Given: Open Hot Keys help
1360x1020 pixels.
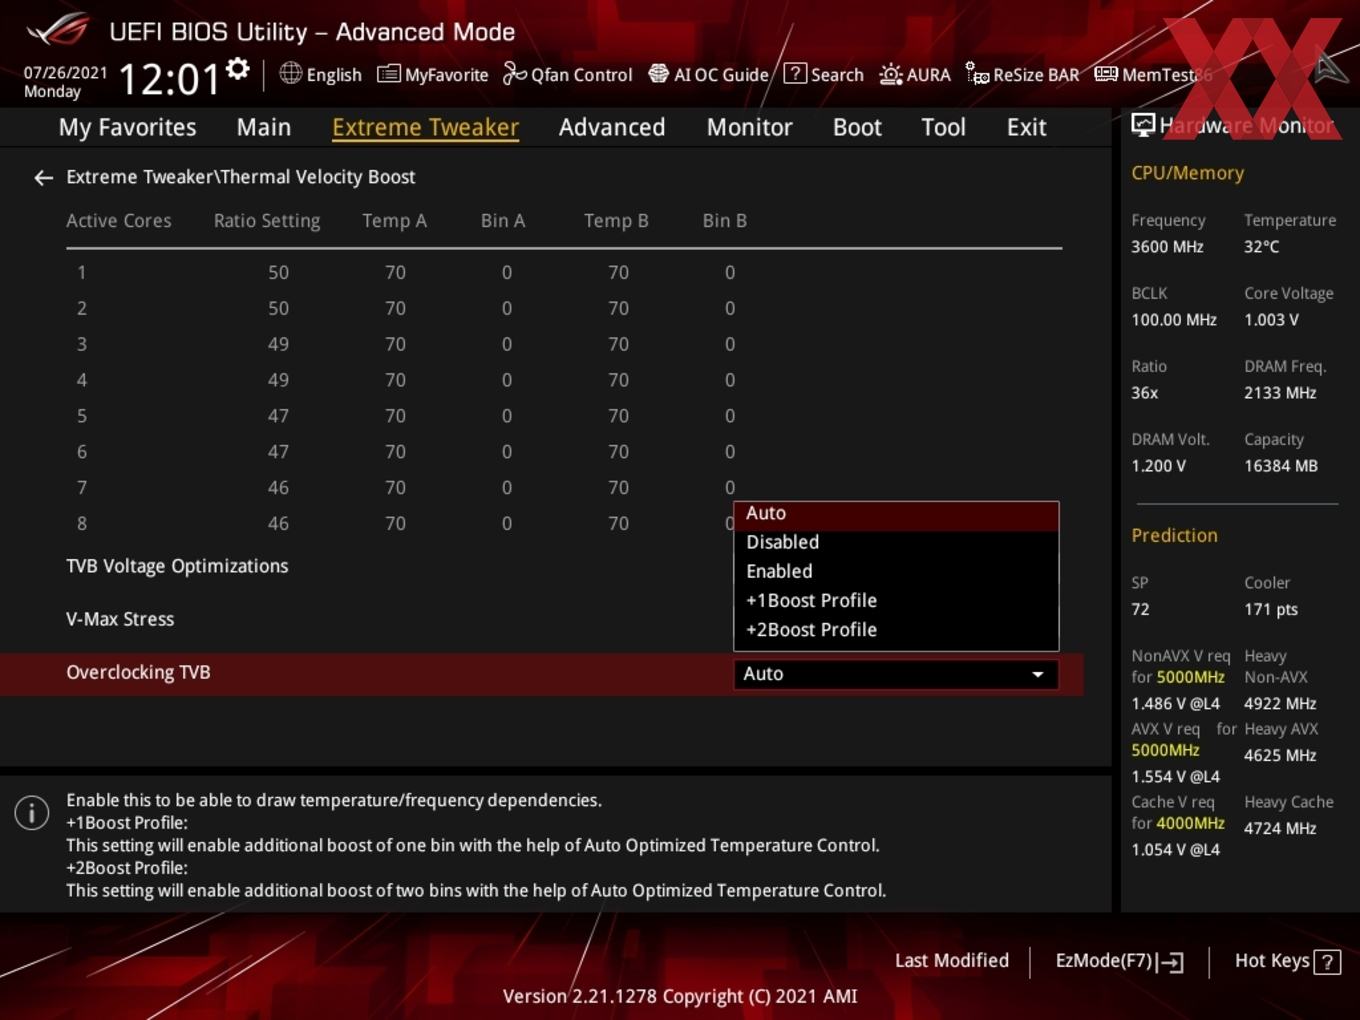Looking at the screenshot, I should click(1287, 961).
